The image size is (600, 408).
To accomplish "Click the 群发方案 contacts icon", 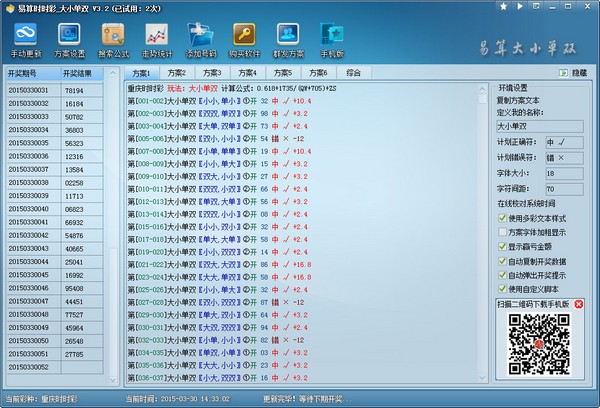I will (x=288, y=34).
